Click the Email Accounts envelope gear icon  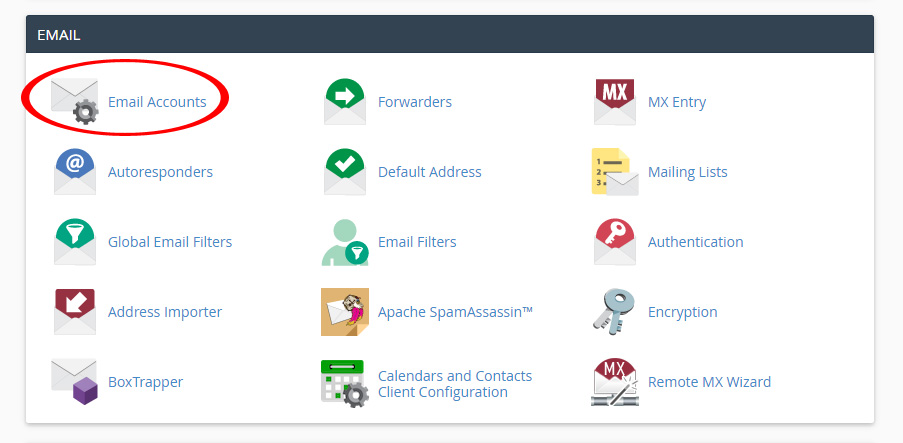pos(75,102)
